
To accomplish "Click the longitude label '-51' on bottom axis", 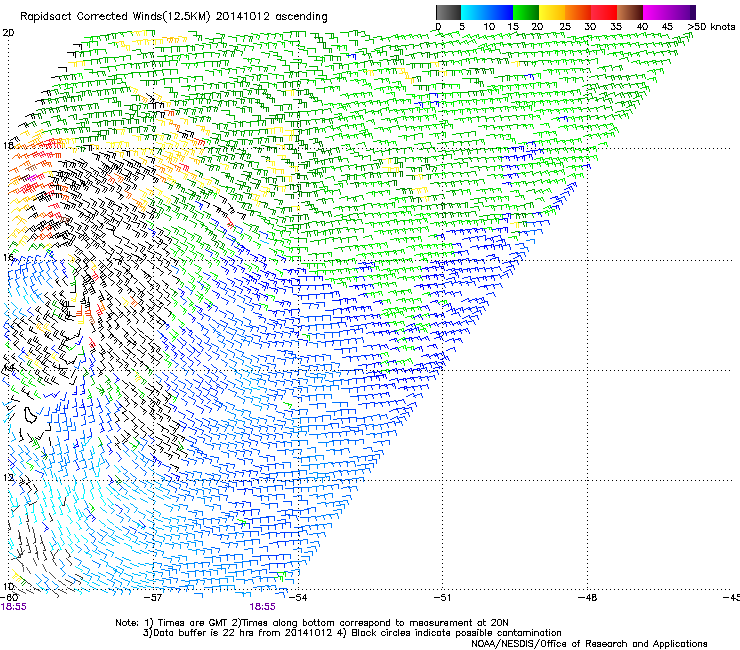I will pyautogui.click(x=442, y=598).
